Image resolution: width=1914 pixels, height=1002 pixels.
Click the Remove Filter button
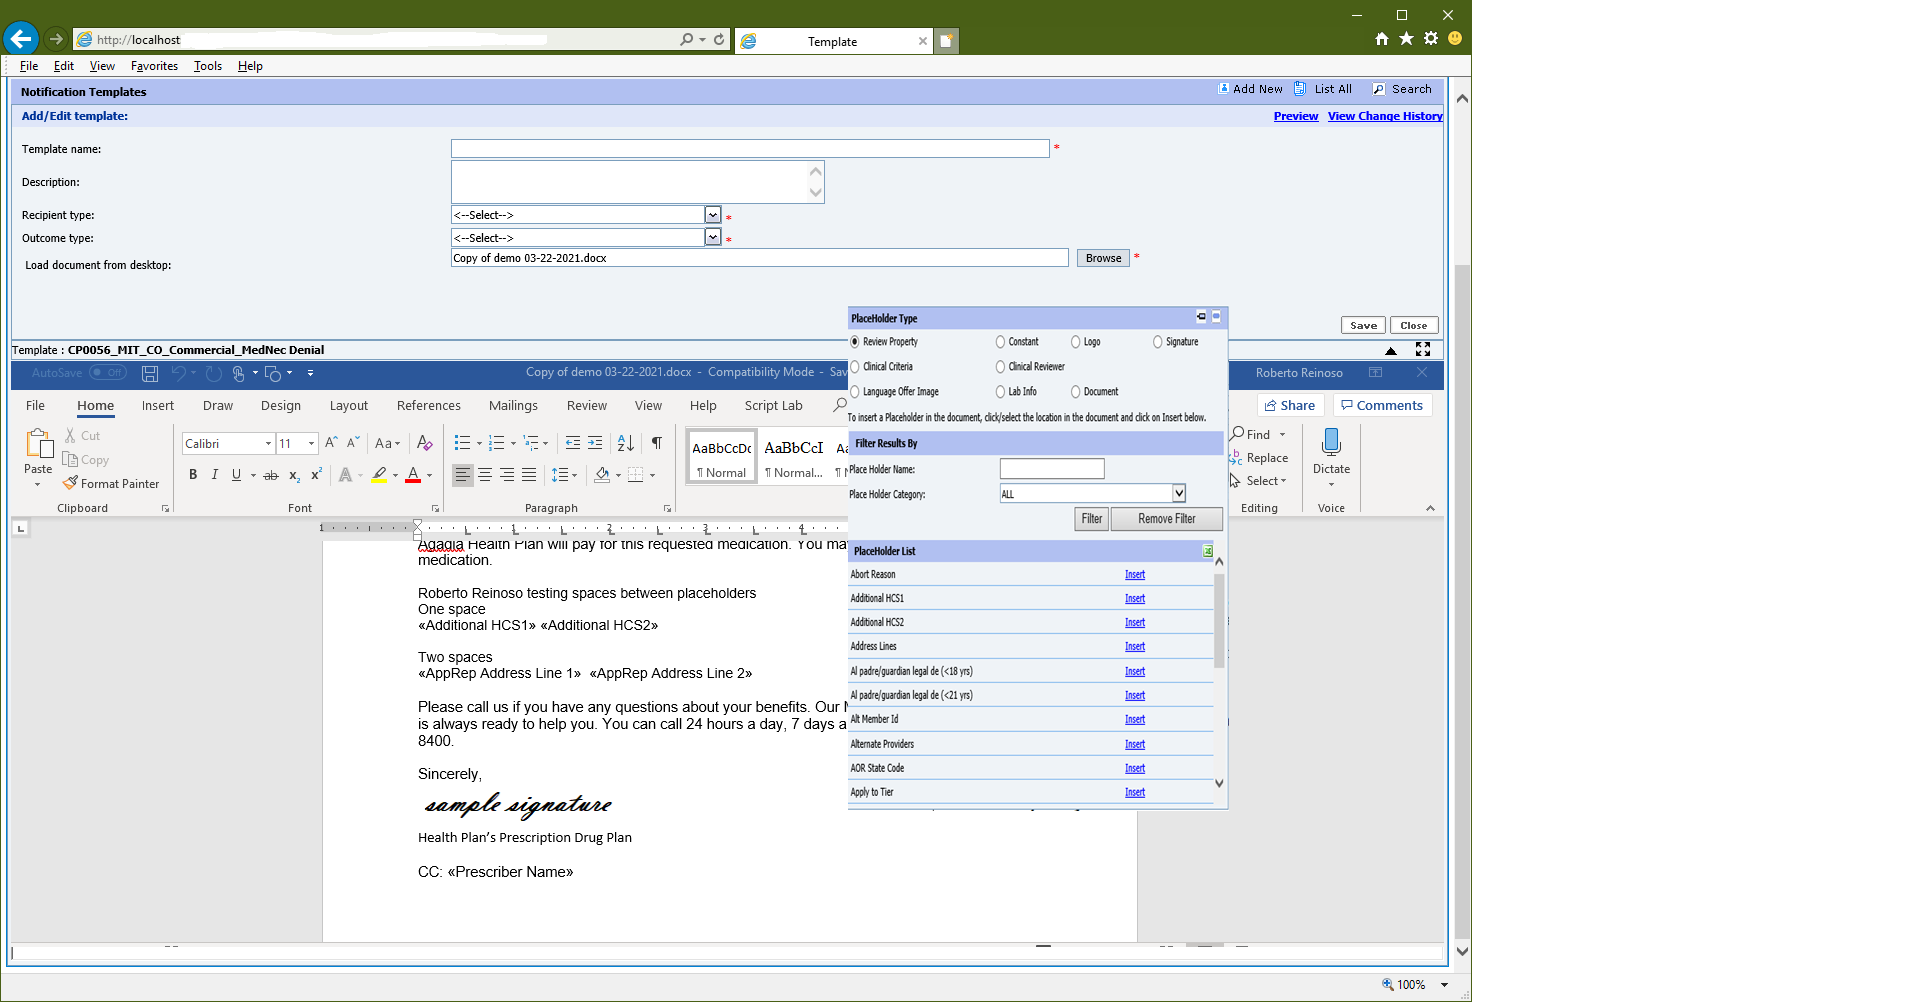point(1166,518)
